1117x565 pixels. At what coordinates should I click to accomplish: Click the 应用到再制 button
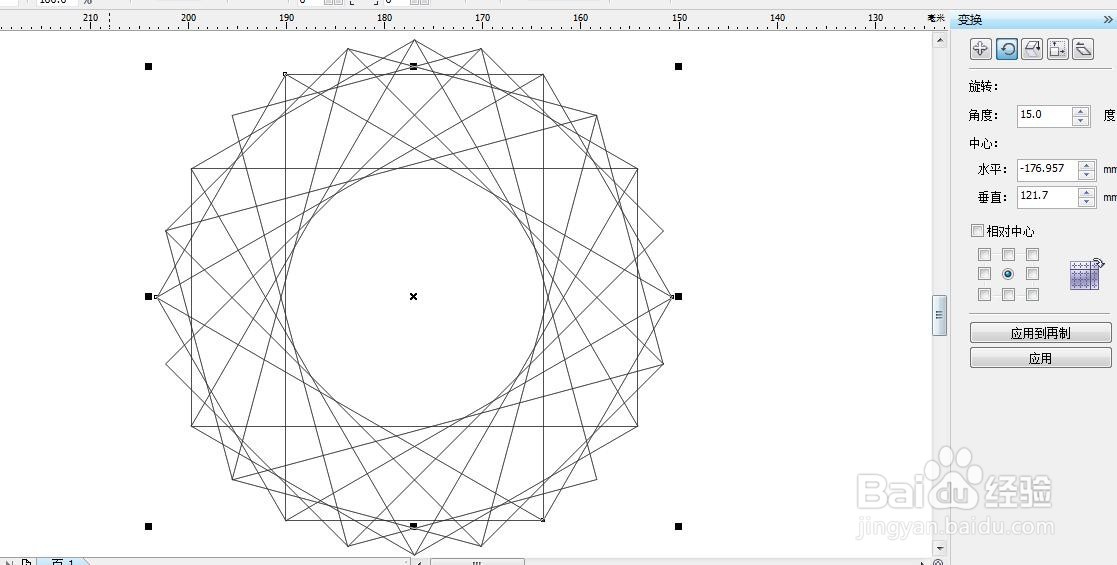[1040, 333]
